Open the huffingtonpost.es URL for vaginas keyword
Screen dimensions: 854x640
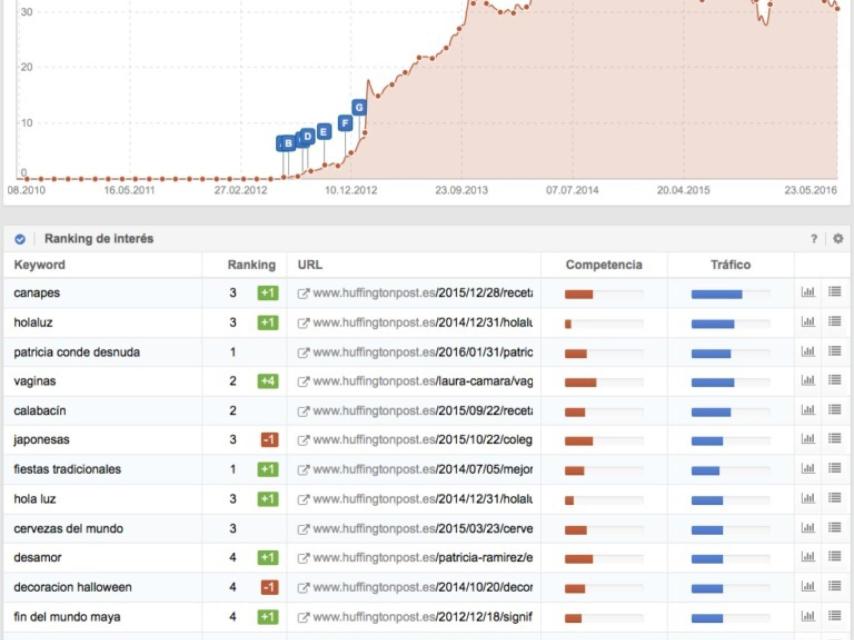pos(422,381)
